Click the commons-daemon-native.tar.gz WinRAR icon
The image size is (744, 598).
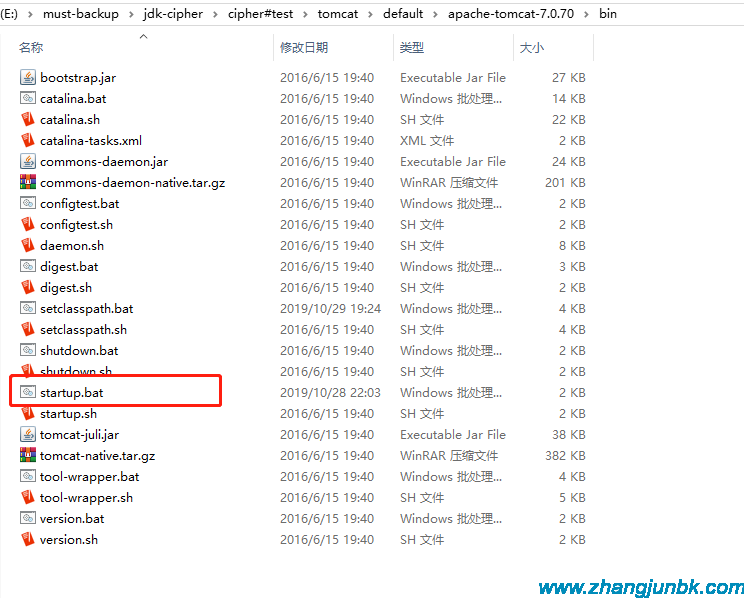pos(28,182)
